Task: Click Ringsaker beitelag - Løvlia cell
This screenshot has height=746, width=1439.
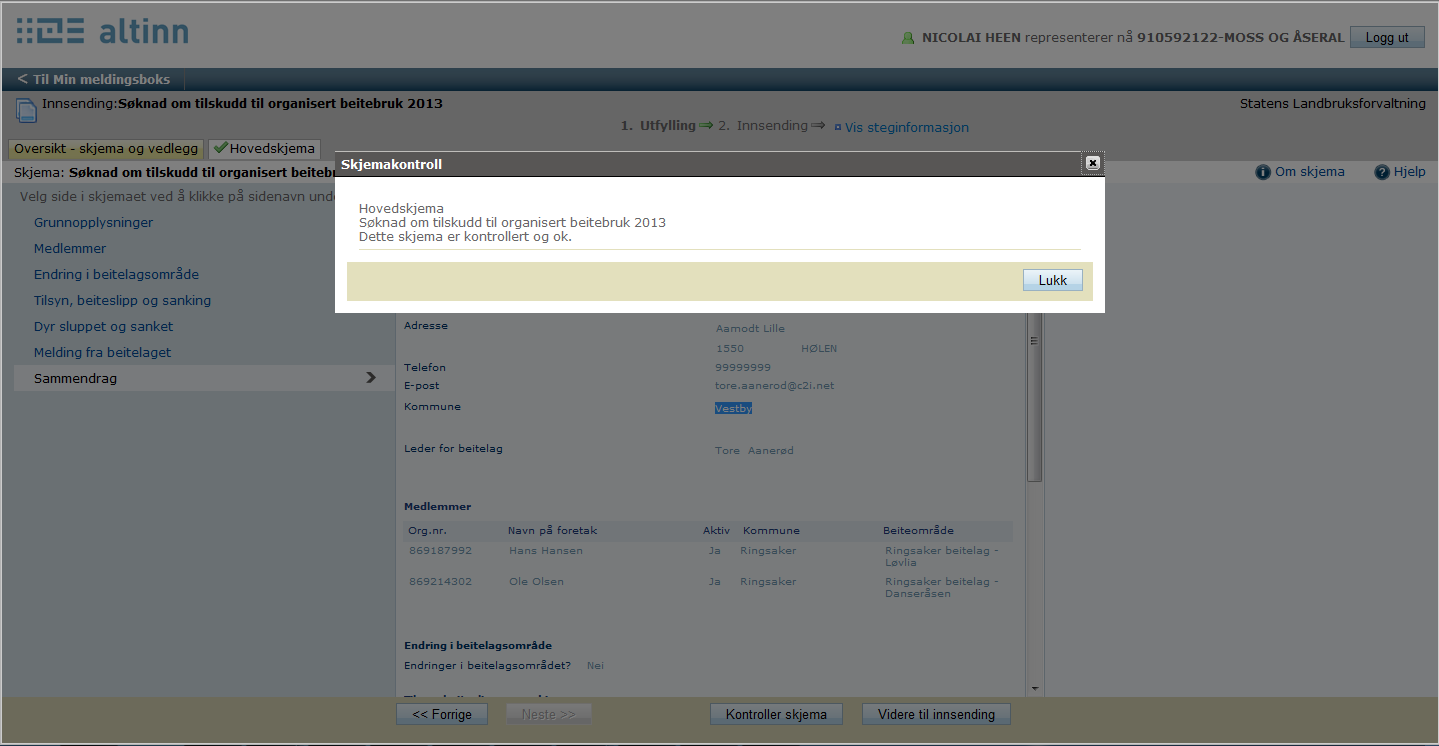Action: click(x=942, y=556)
